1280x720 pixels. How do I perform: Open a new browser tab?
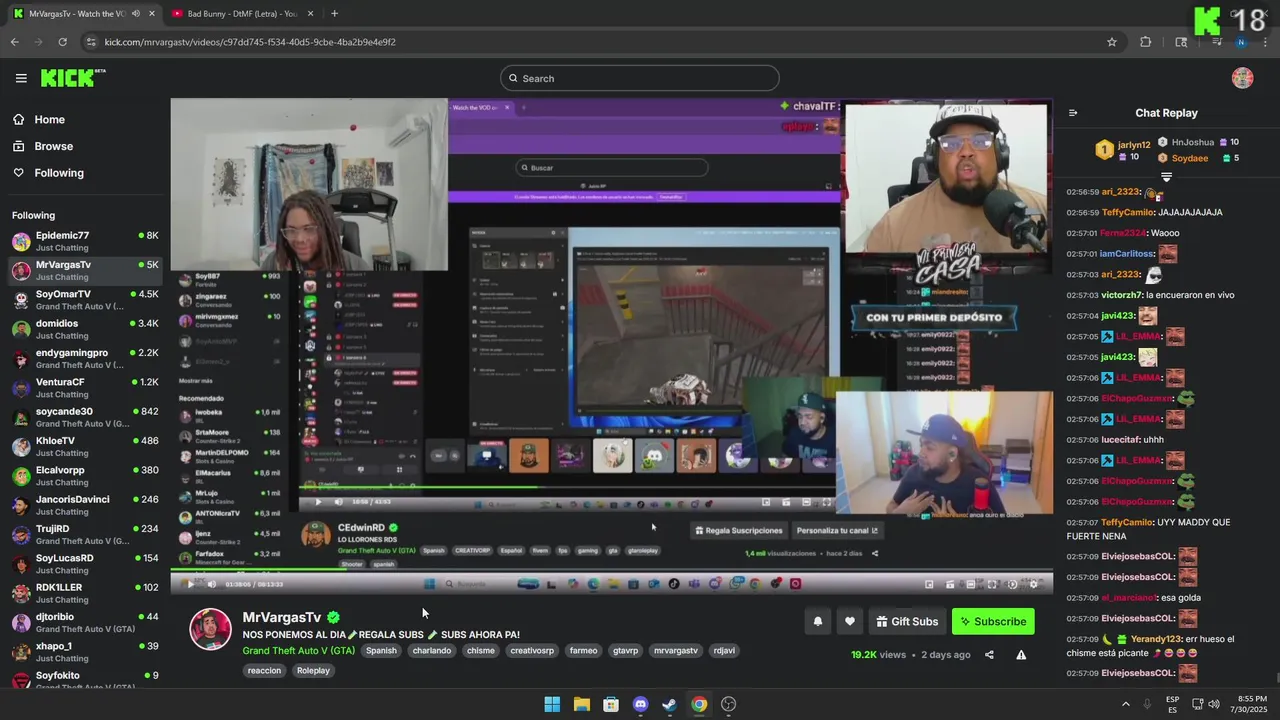(x=334, y=14)
